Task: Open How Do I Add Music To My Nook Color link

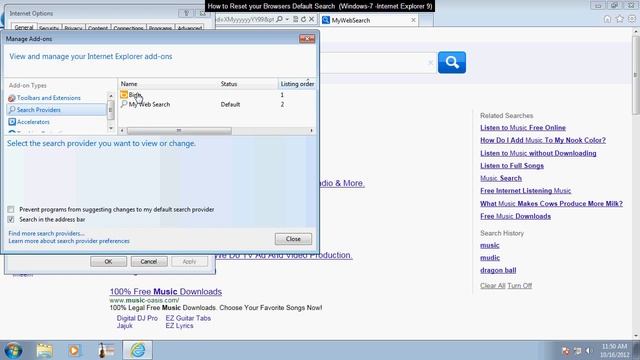Action: coord(543,140)
